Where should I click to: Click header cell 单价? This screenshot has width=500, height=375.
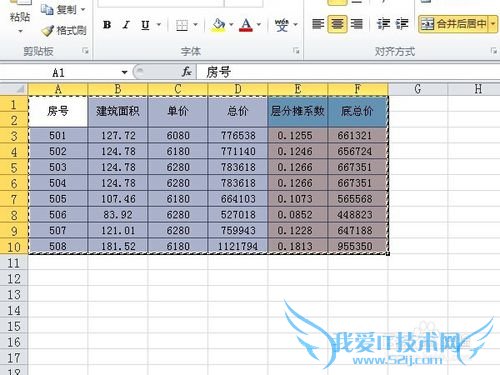tap(178, 112)
